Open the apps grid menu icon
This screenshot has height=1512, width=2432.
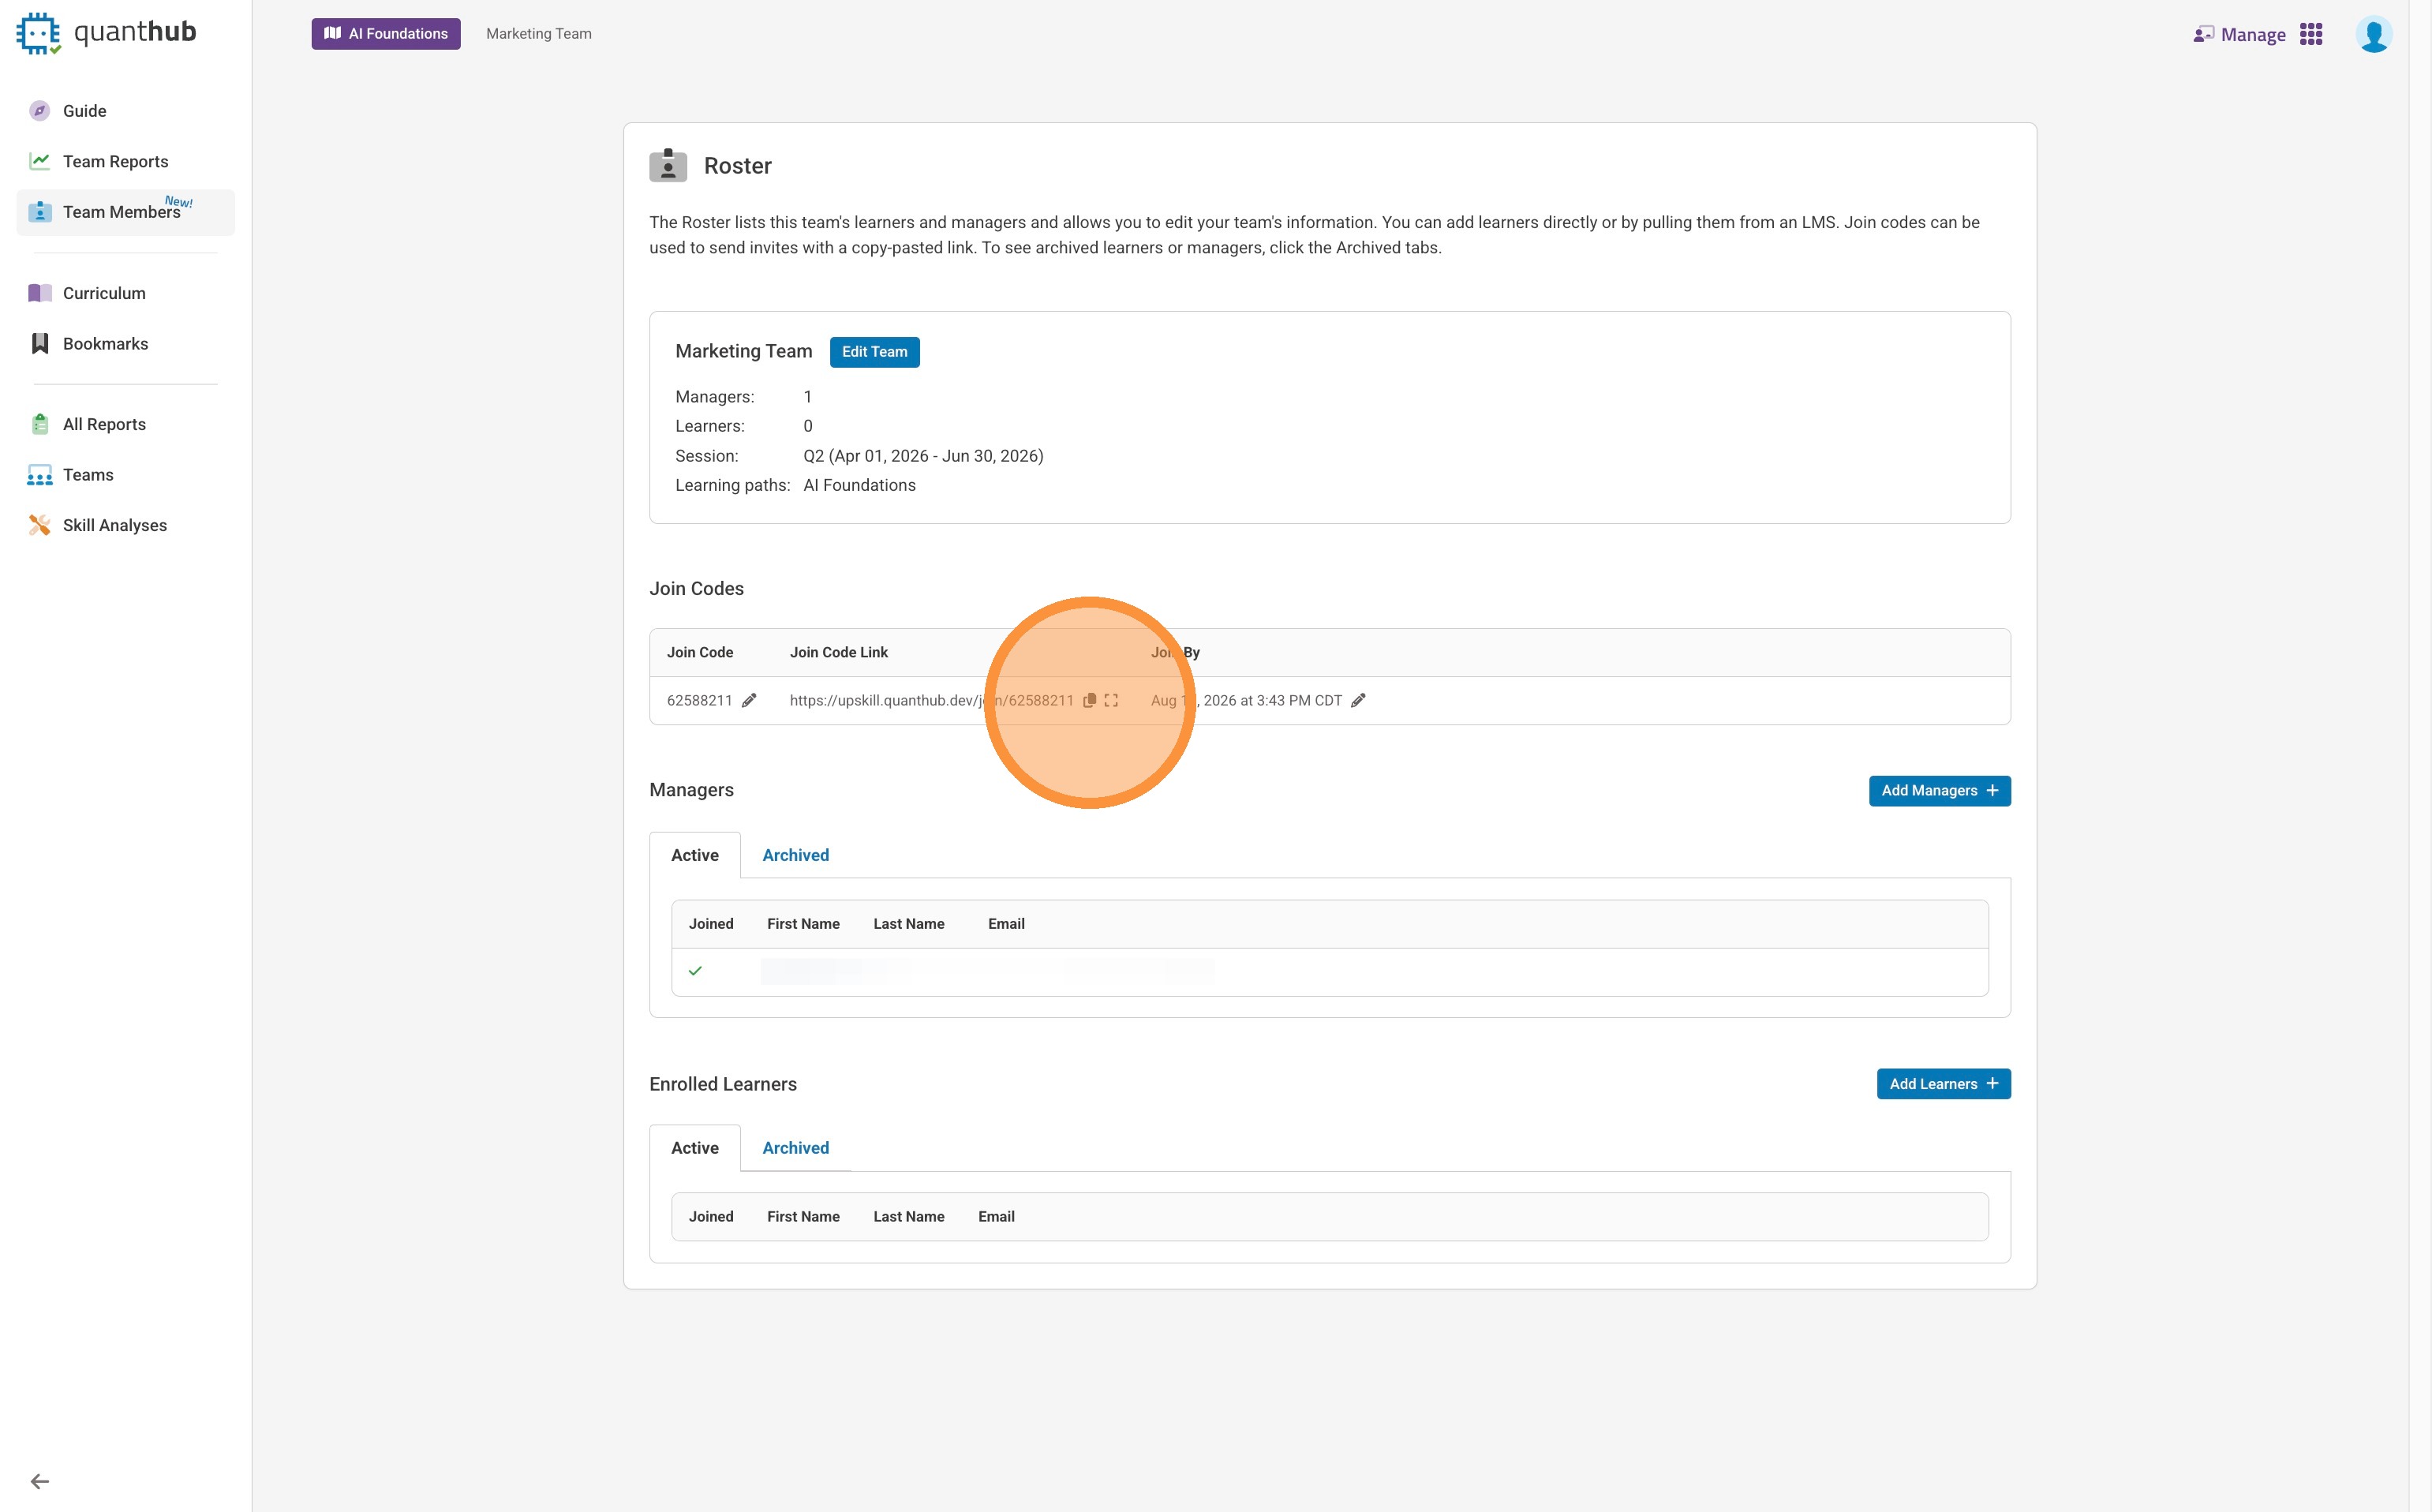(2311, 35)
